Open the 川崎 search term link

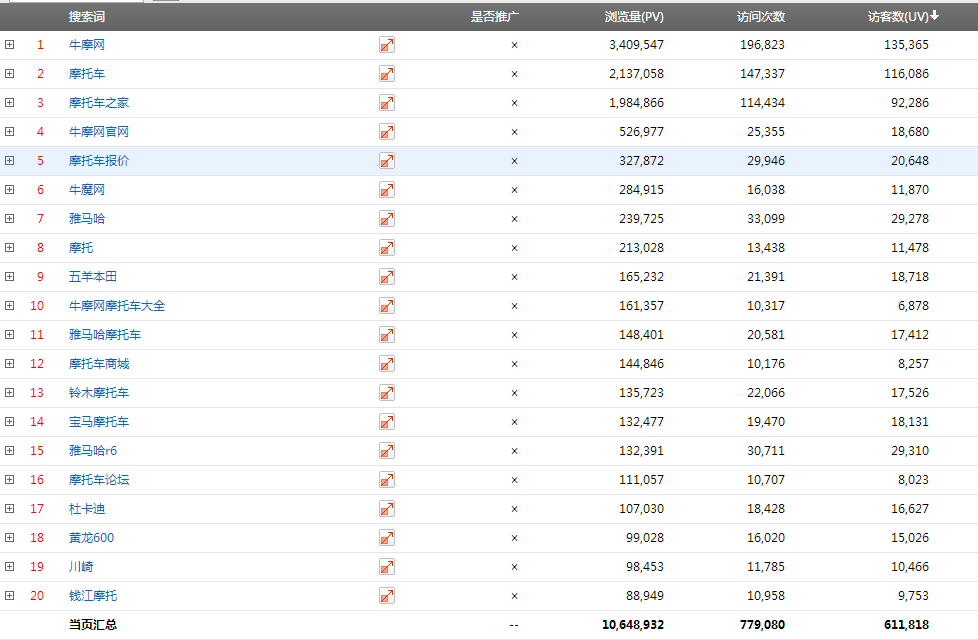pyautogui.click(x=80, y=567)
